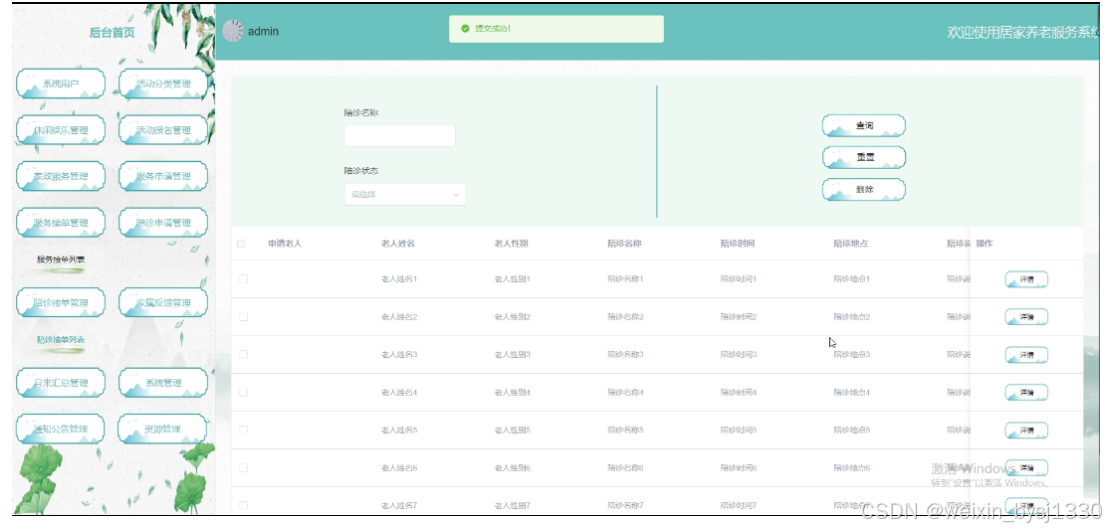Click the 重置 reset button

(864, 157)
